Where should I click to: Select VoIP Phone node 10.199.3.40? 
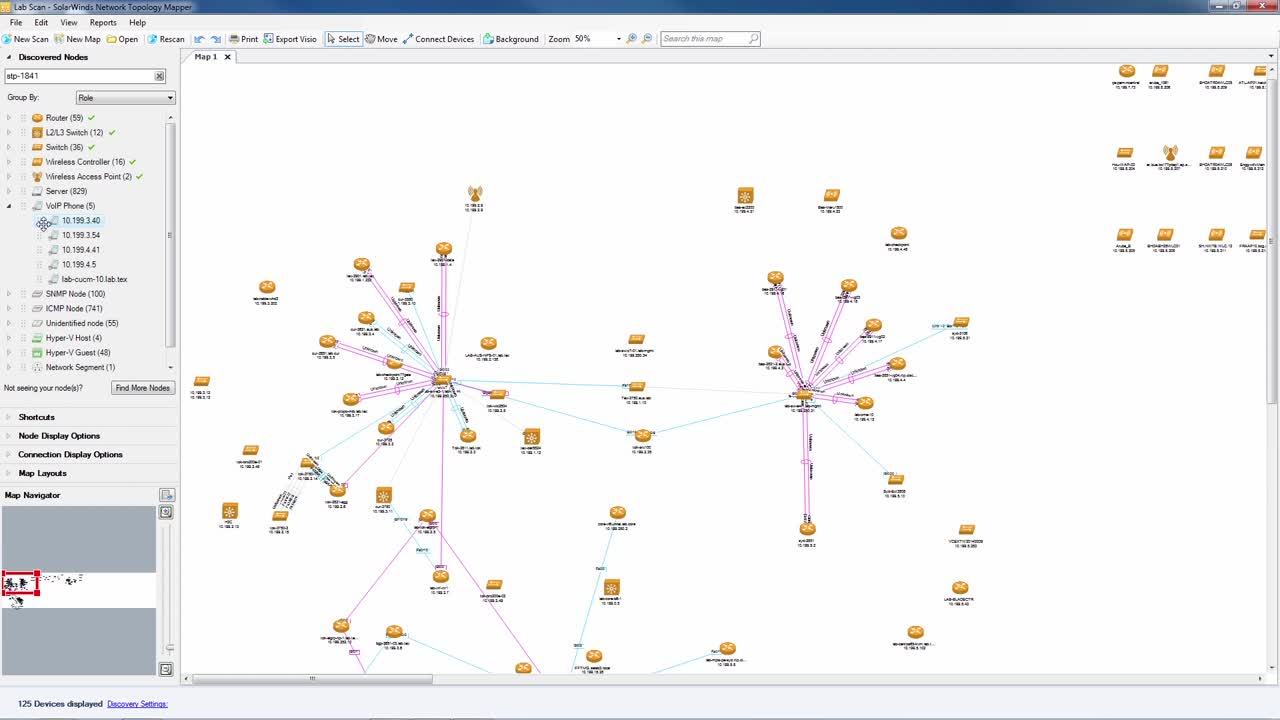coord(80,220)
